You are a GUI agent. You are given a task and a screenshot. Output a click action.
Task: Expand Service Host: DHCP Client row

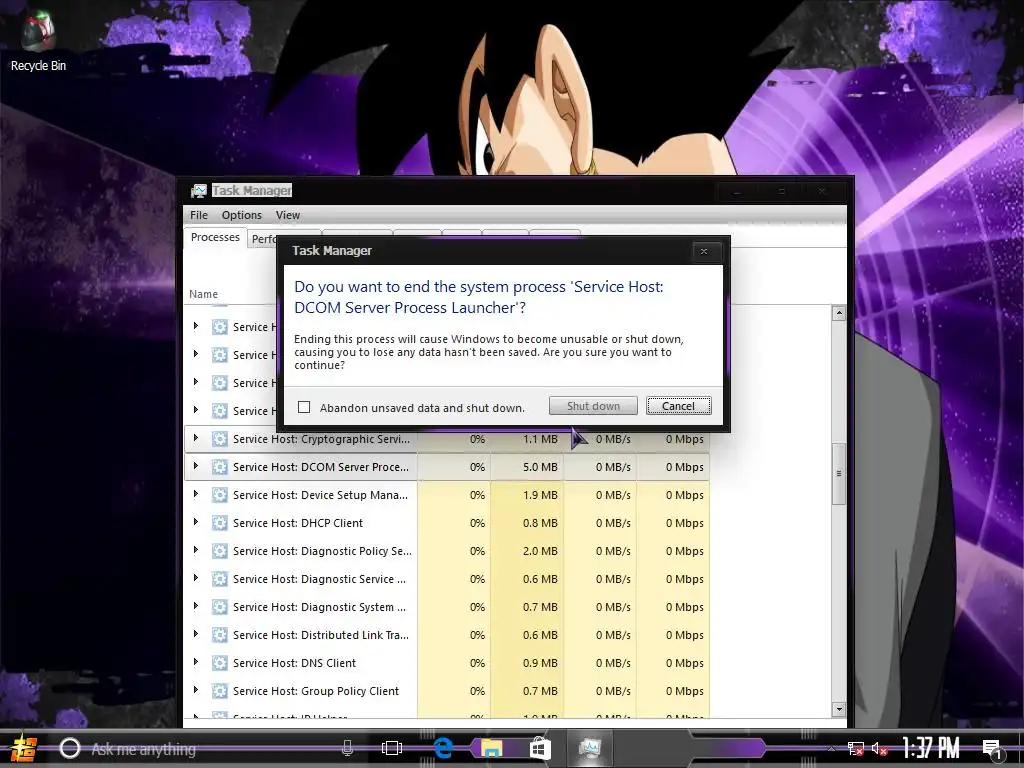click(x=195, y=522)
